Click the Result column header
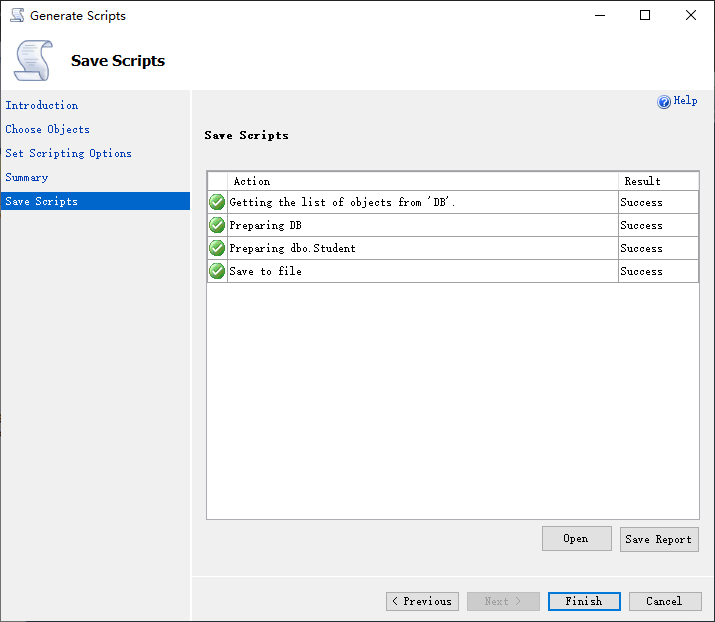 click(x=642, y=181)
